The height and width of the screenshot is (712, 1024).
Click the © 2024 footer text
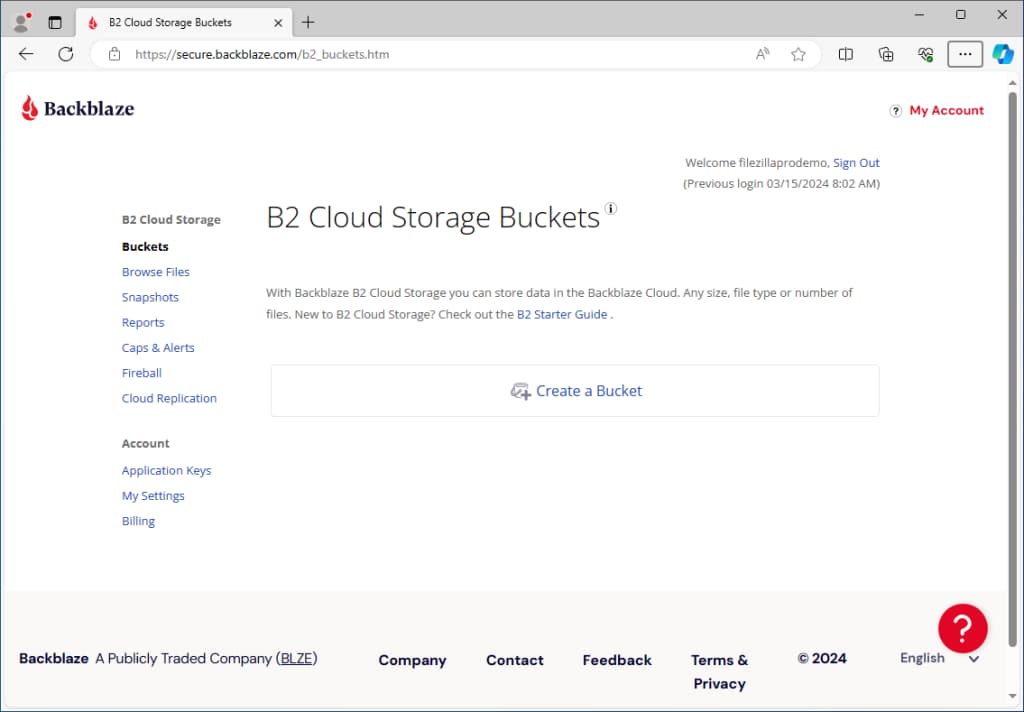point(822,658)
